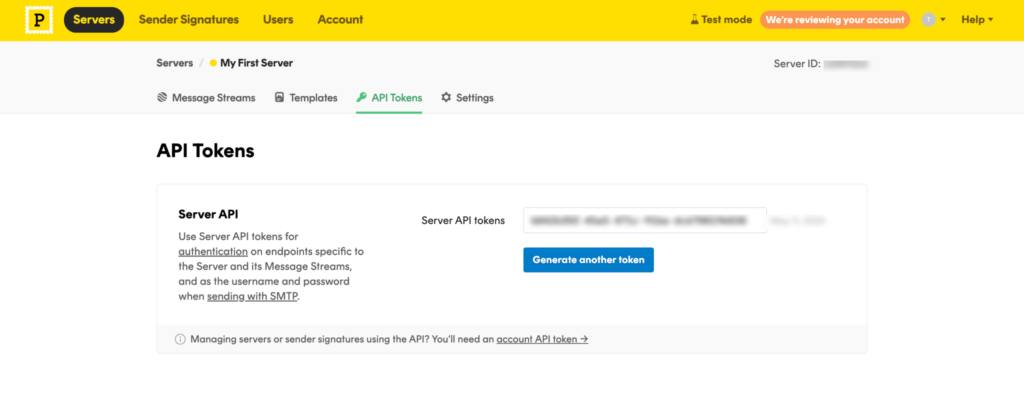Click the We're reviewing your account badge
Image resolution: width=1024 pixels, height=397 pixels.
[835, 20]
